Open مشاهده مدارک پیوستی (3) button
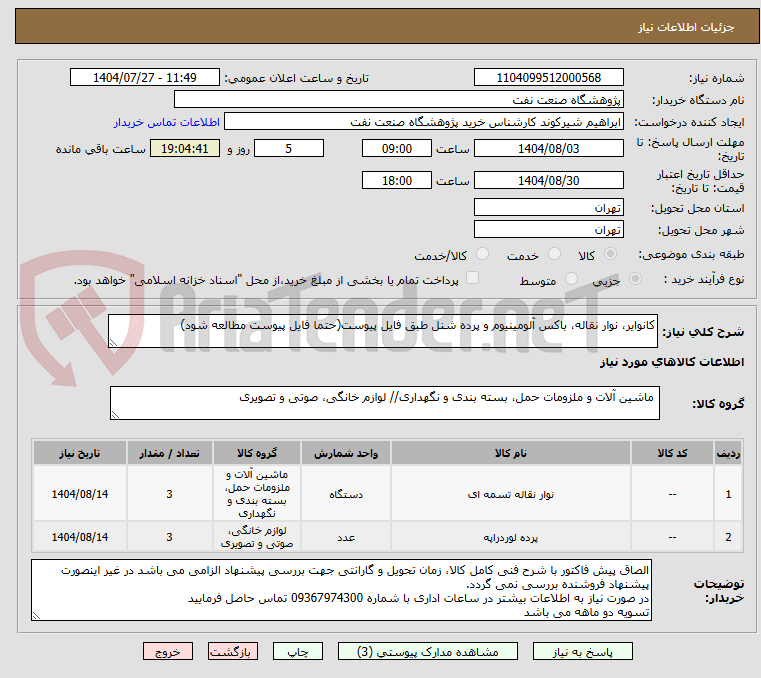Image resolution: width=761 pixels, height=678 pixels. [428, 651]
